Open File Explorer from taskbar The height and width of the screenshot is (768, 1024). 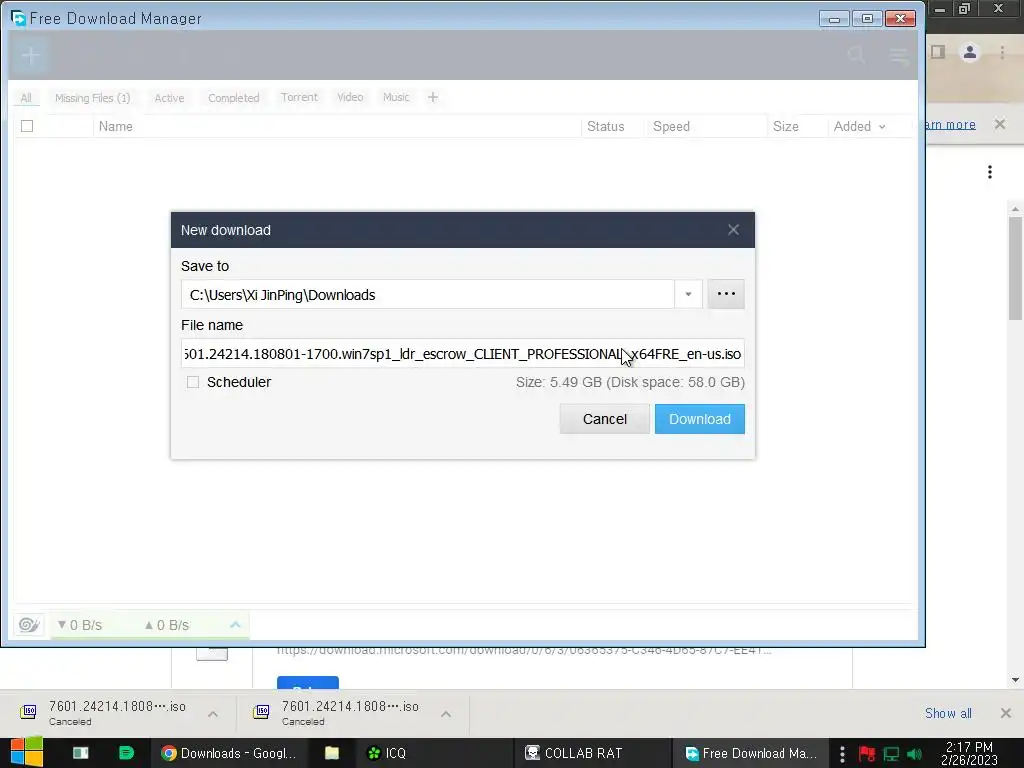click(x=332, y=753)
